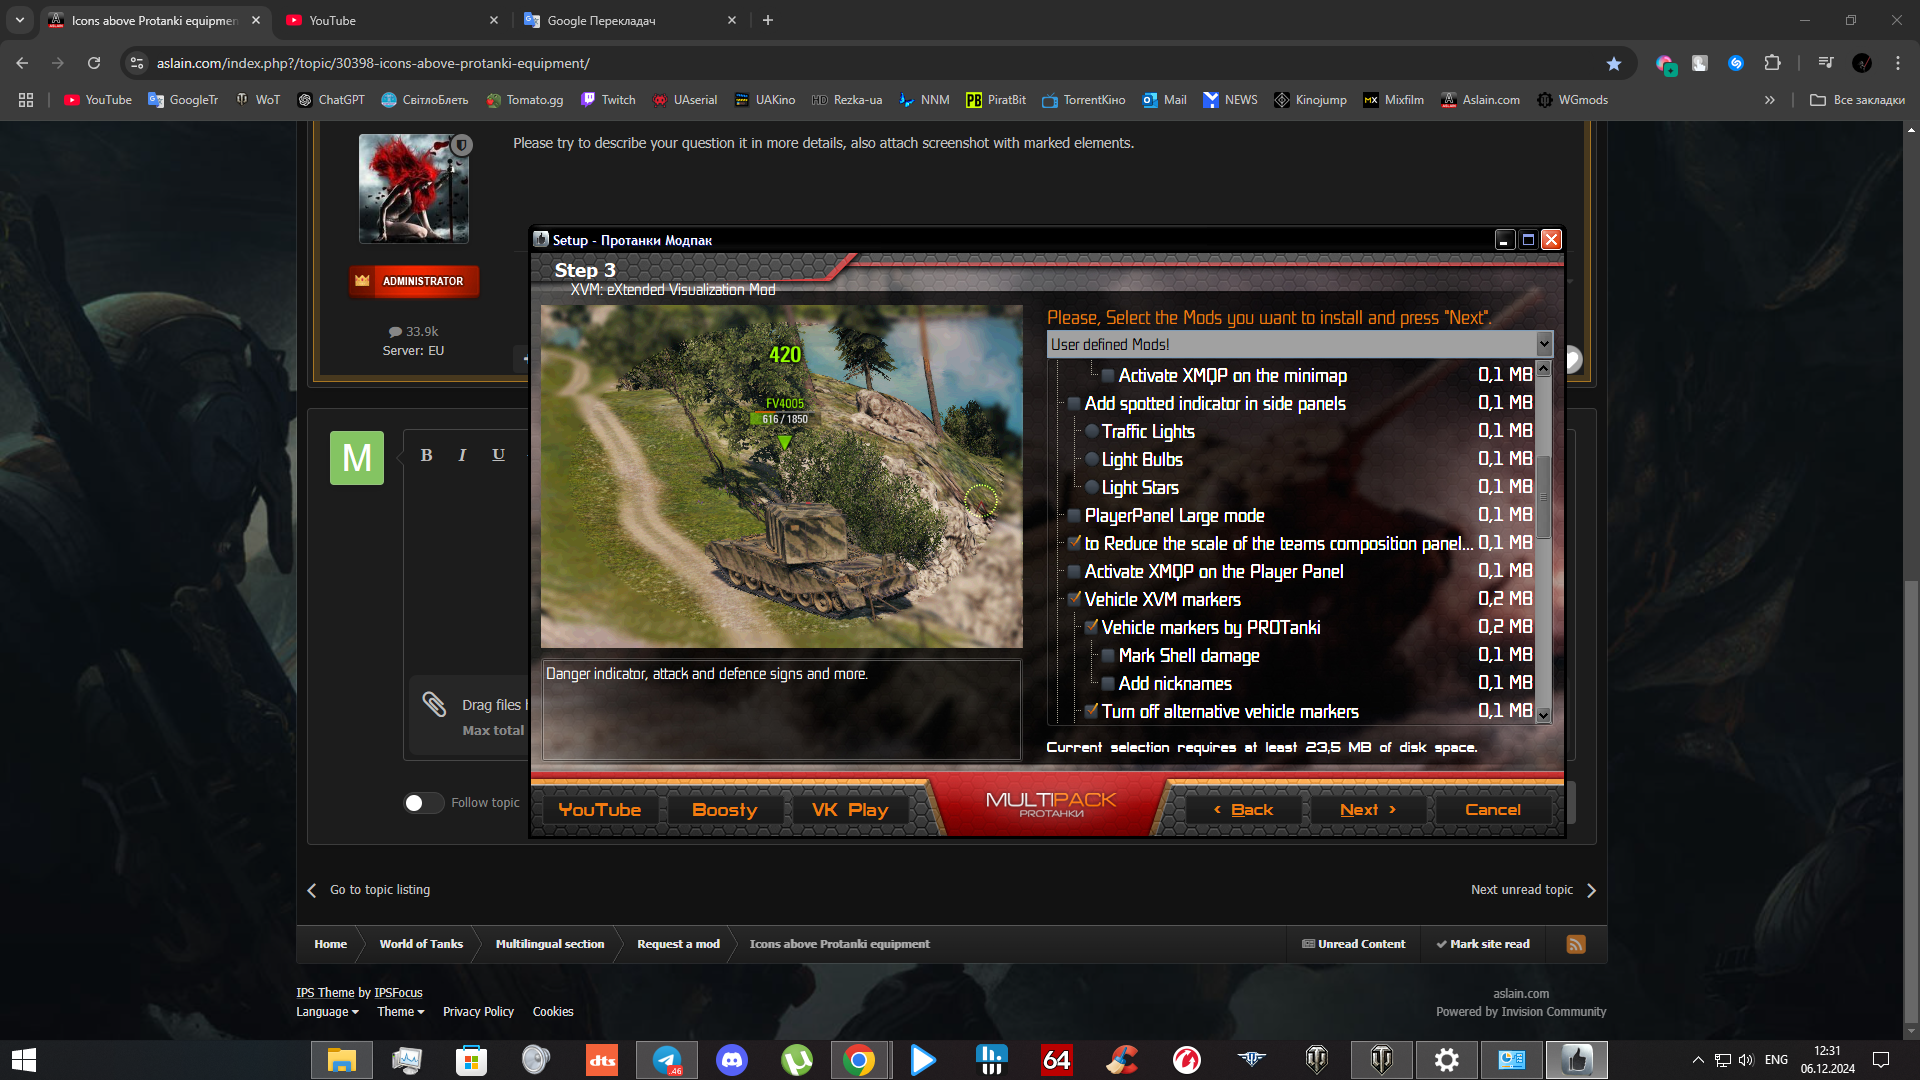This screenshot has width=1920, height=1080.
Task: Open the Chrome taskbar icon
Action: coord(858,1060)
